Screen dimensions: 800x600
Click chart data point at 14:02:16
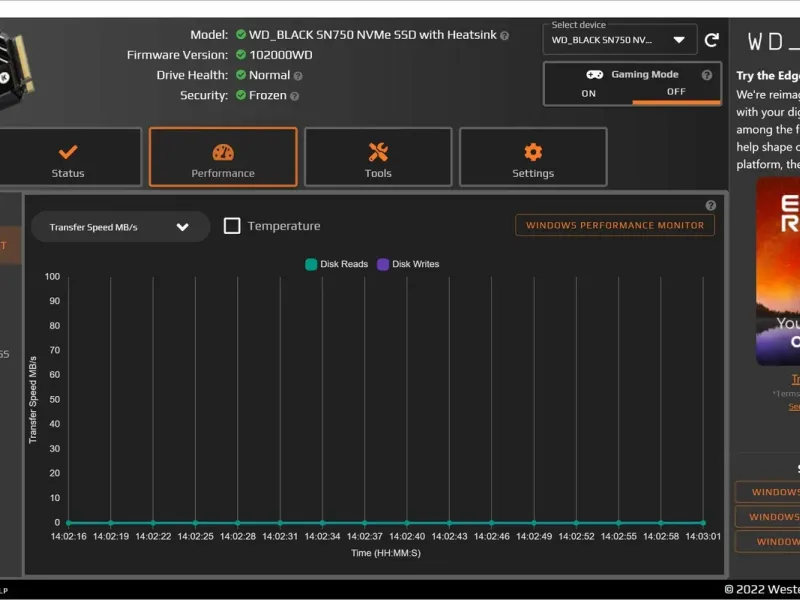click(x=68, y=523)
